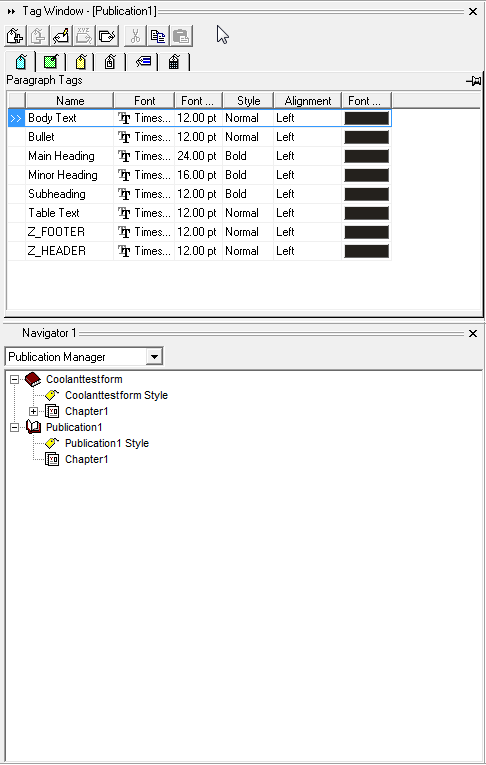The height and width of the screenshot is (765, 486).
Task: Click the Copy icon in Tag Window toolbar
Action: (x=158, y=36)
